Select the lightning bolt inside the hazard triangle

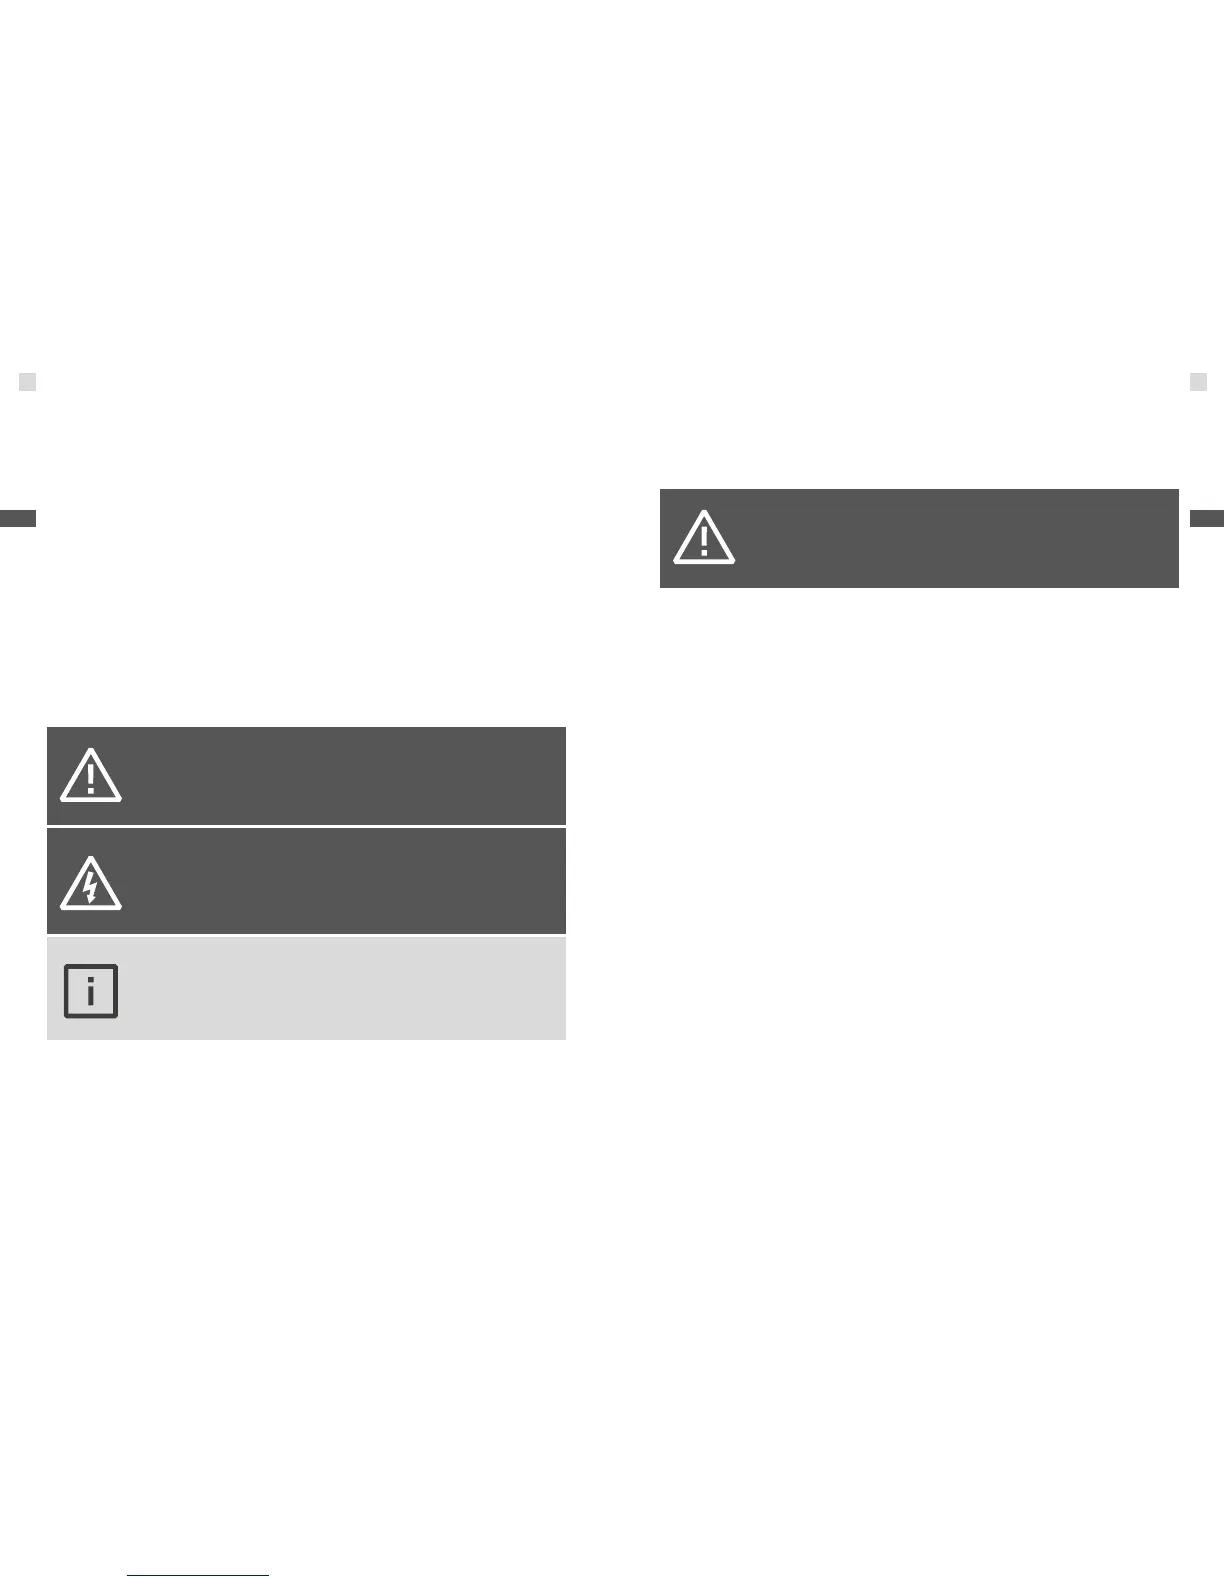91,887
